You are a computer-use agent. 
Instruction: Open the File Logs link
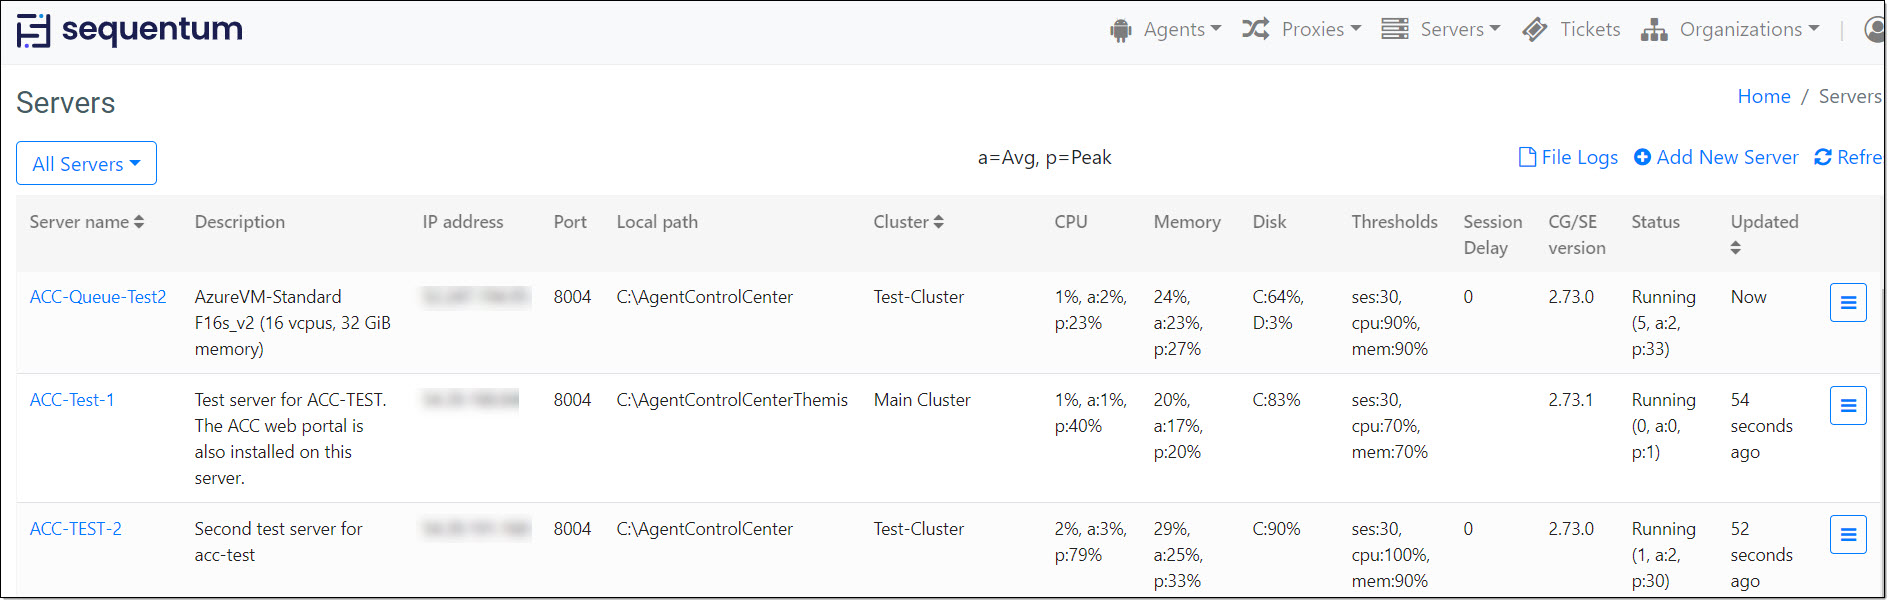pos(1568,157)
